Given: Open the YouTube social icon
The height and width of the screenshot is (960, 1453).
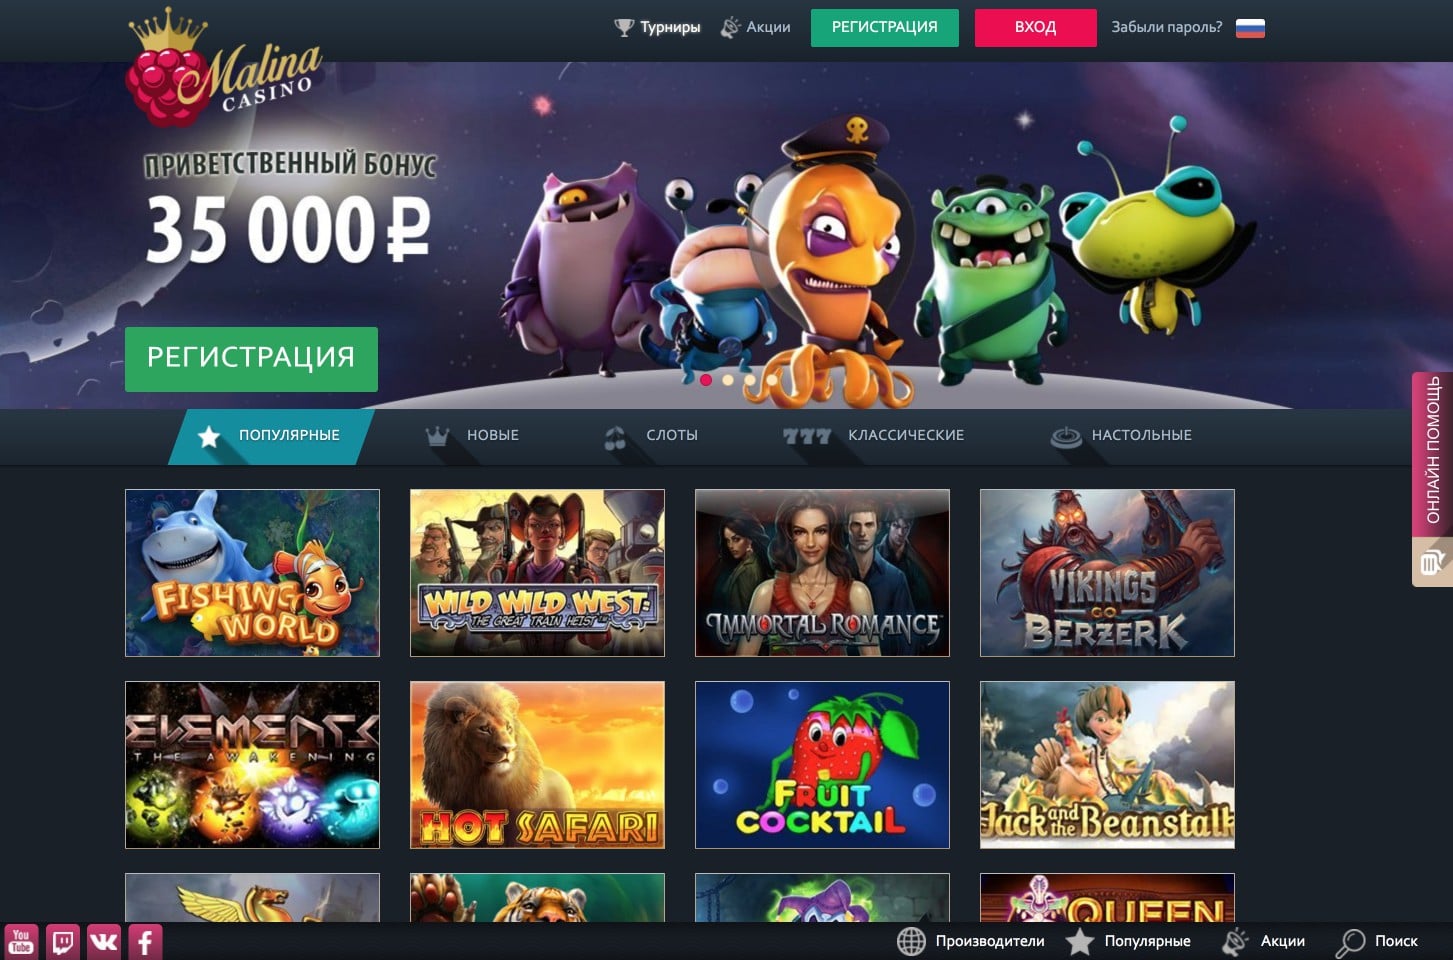Looking at the screenshot, I should (x=21, y=942).
